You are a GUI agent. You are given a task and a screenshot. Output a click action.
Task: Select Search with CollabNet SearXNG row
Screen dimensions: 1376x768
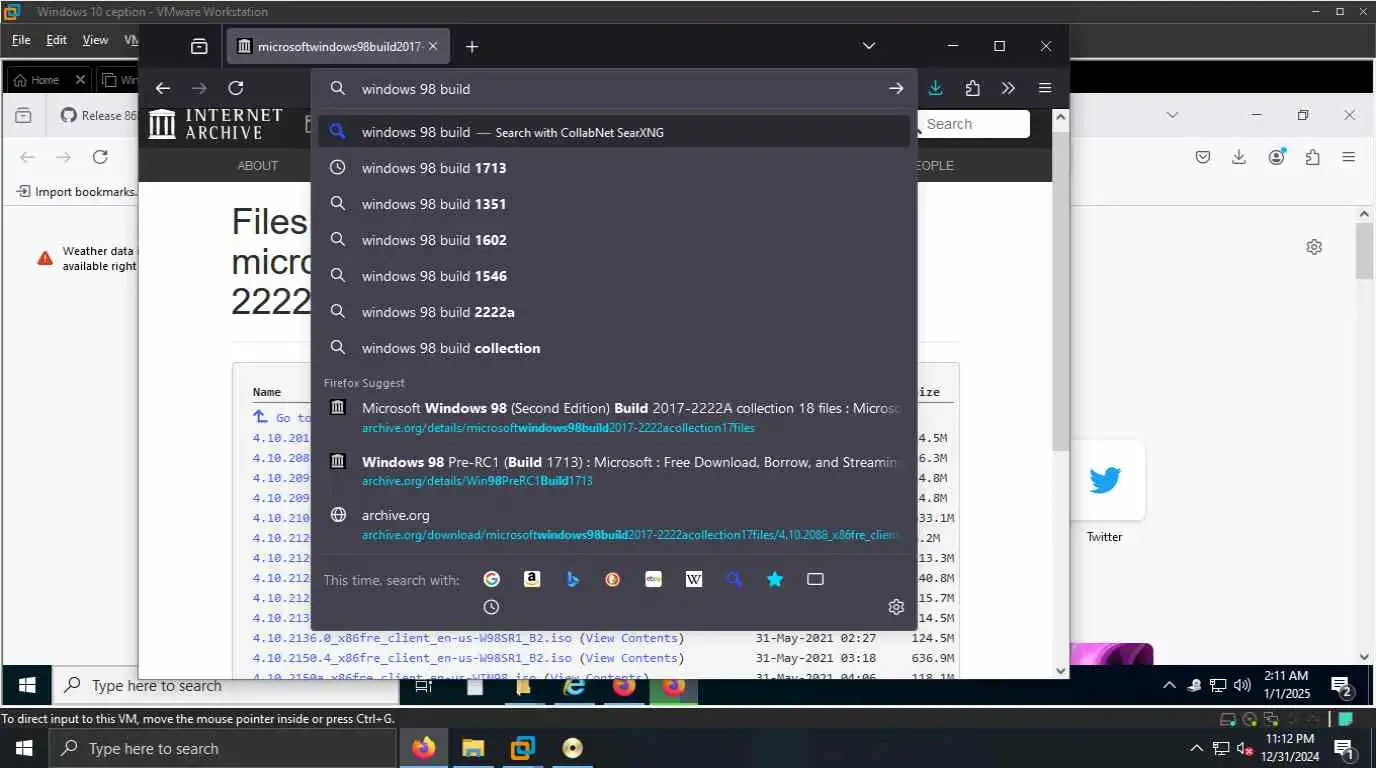point(615,132)
